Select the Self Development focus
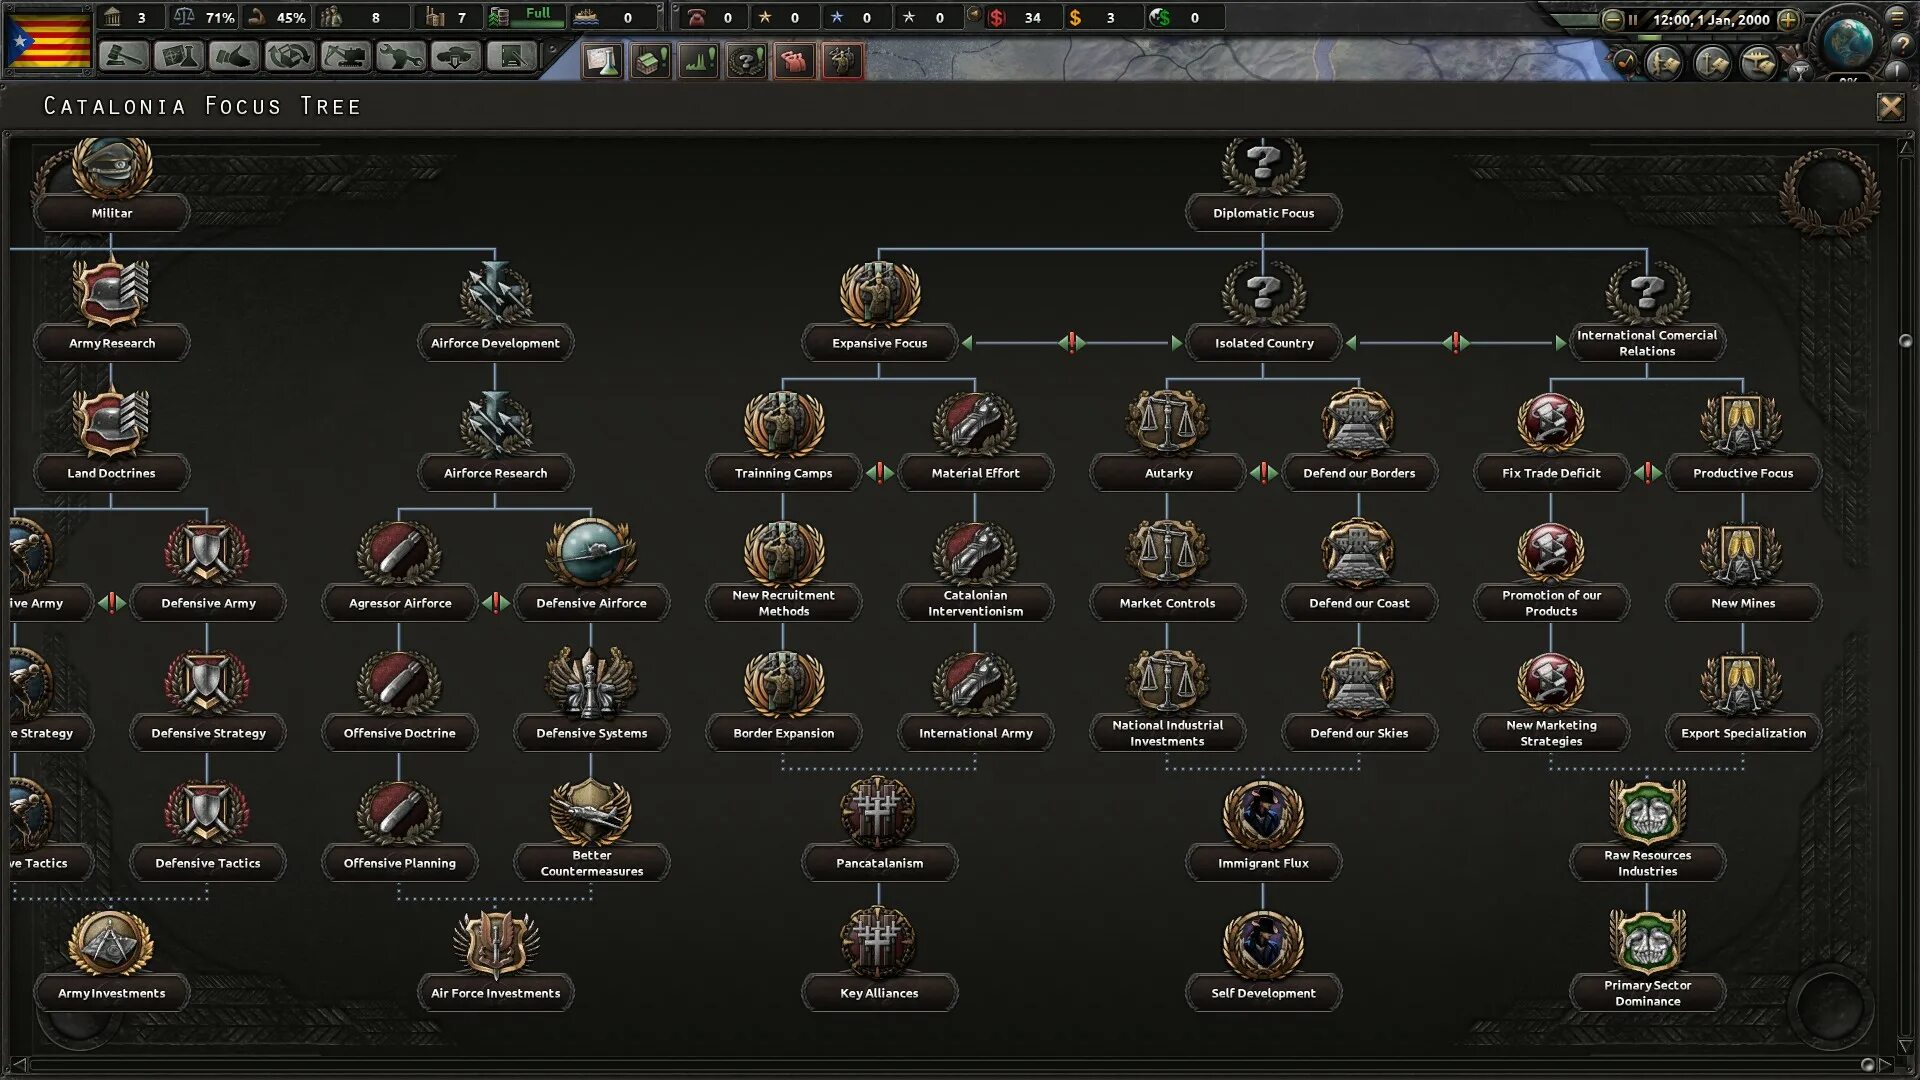1920x1080 pixels. (1263, 958)
